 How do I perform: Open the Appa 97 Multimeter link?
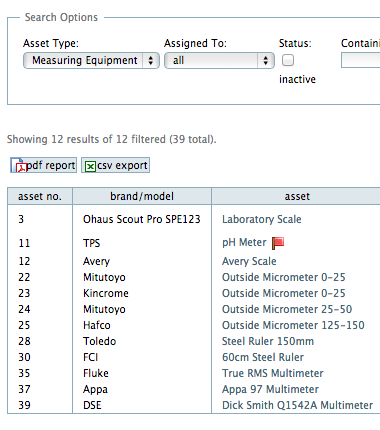(x=270, y=389)
